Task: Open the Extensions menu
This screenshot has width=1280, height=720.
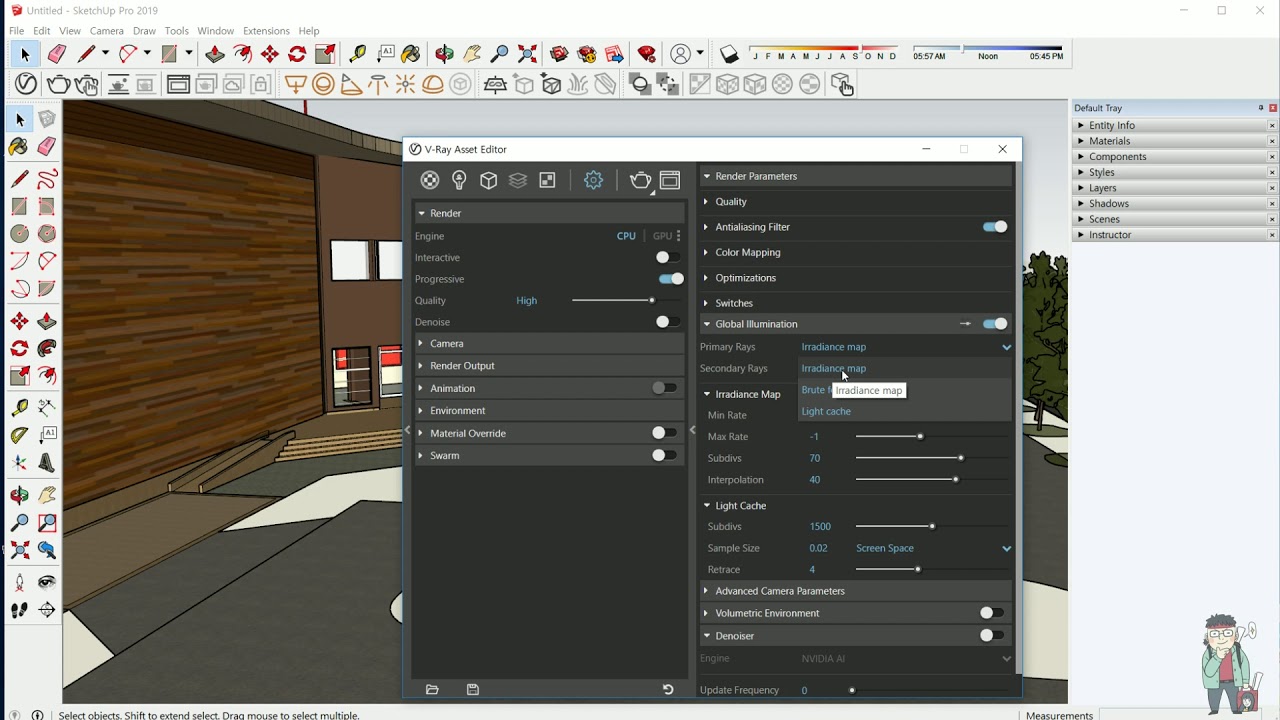Action: (266, 31)
